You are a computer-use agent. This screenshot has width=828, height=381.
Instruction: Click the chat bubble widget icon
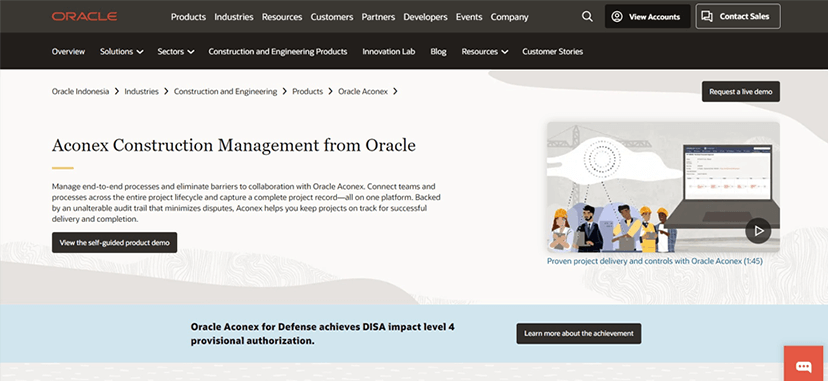tap(804, 366)
